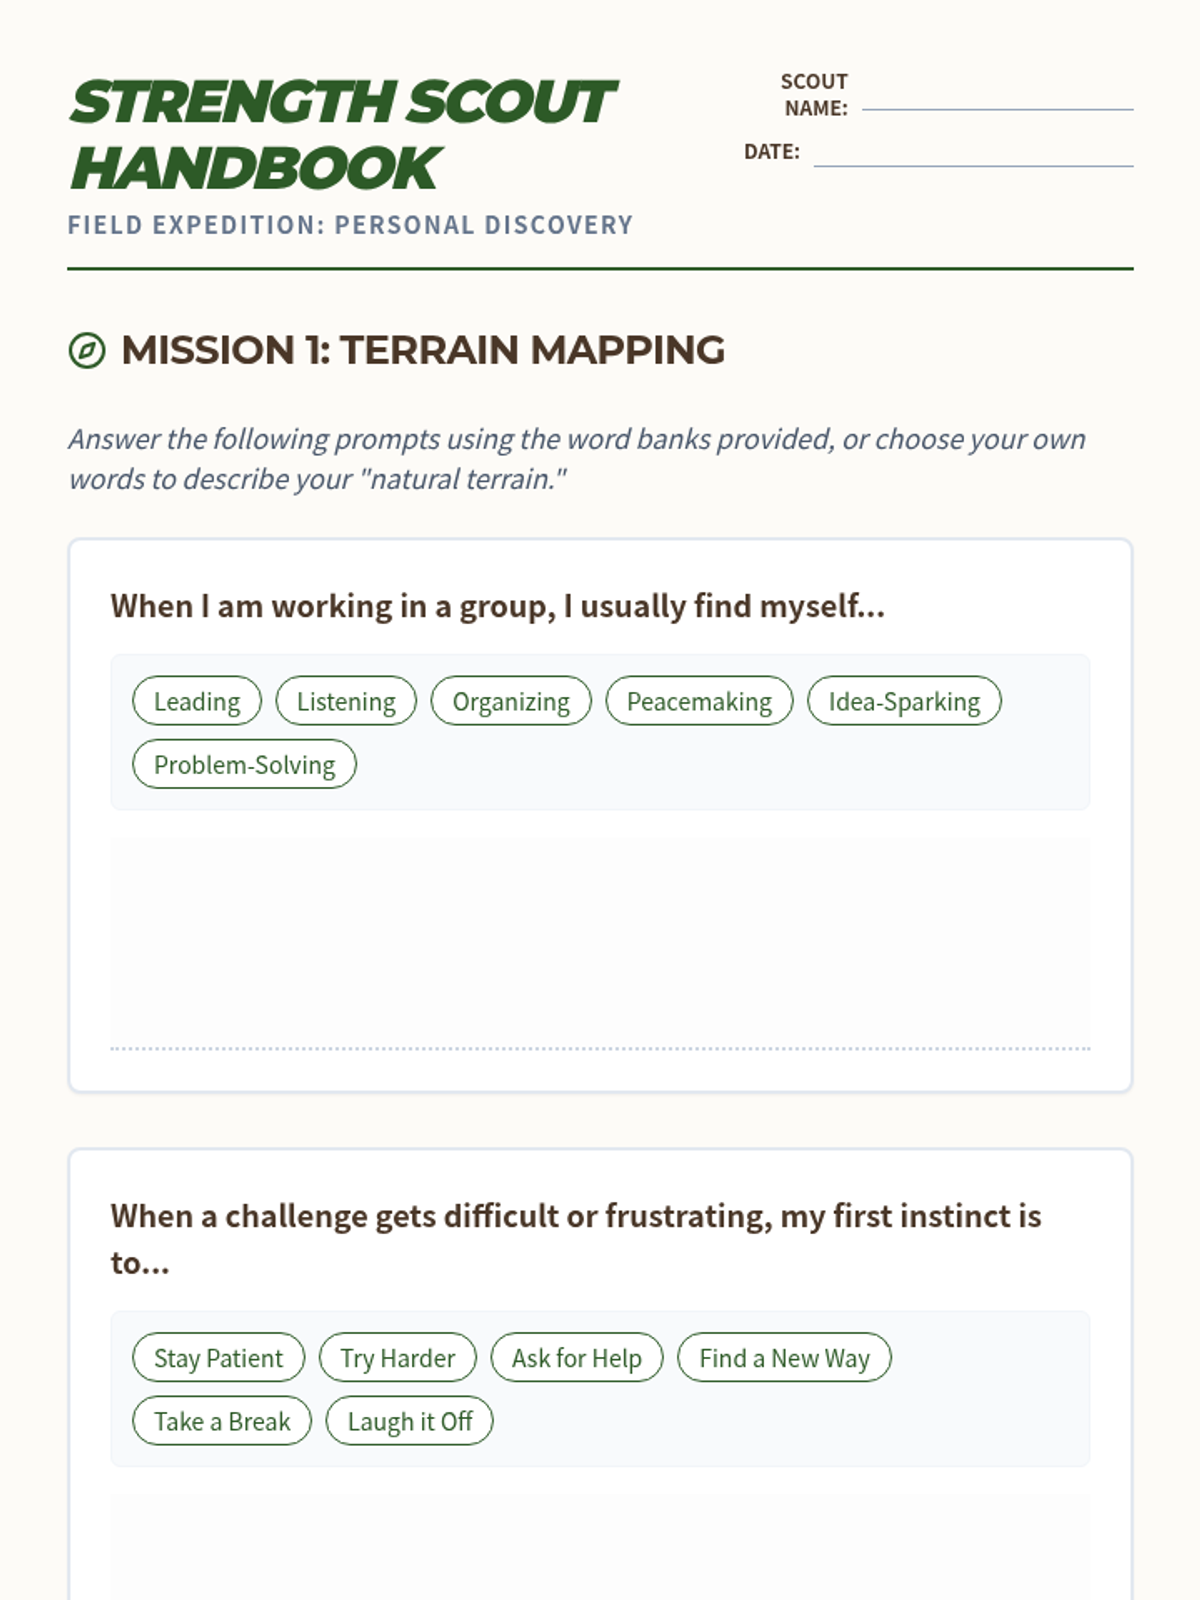The image size is (1200, 1600).
Task: Click the Mission 1: Terrain Mapping heading
Action: 423,350
